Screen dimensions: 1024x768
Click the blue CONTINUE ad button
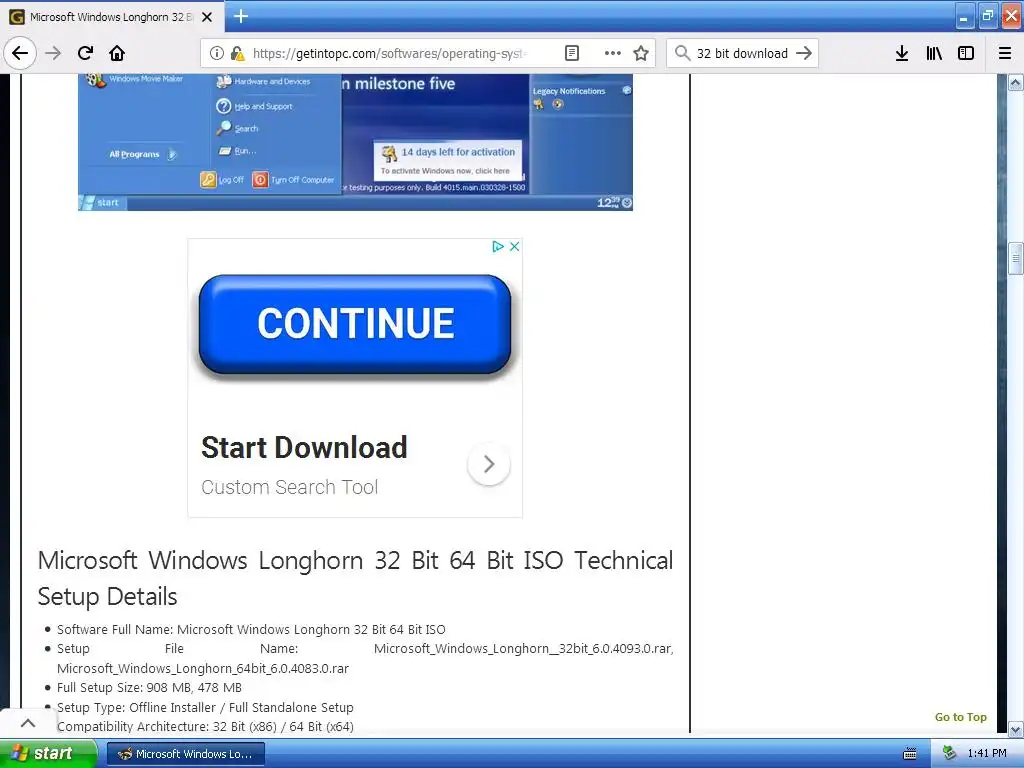(x=355, y=324)
